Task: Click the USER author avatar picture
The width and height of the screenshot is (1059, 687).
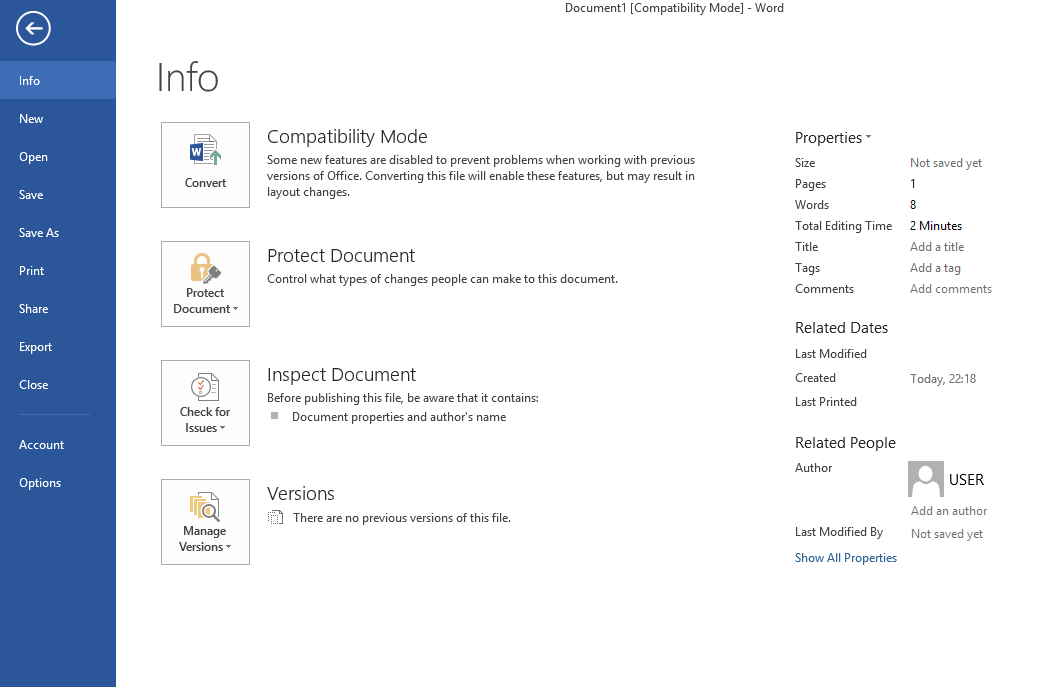Action: pos(926,479)
